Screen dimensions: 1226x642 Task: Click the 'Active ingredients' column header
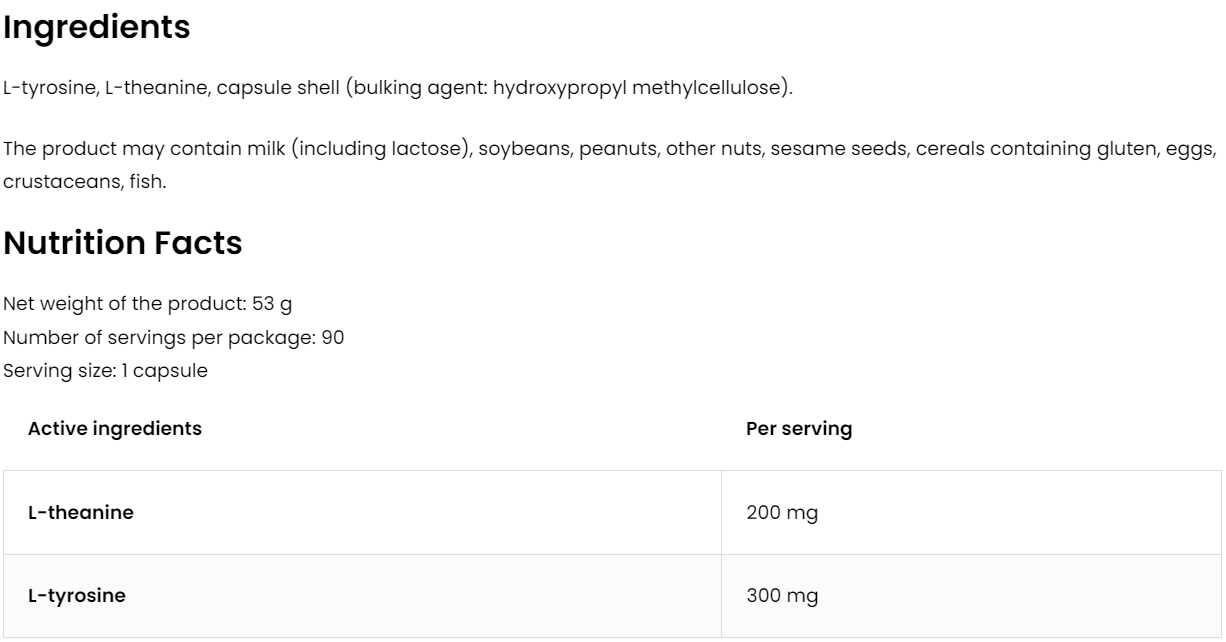pyautogui.click(x=114, y=429)
